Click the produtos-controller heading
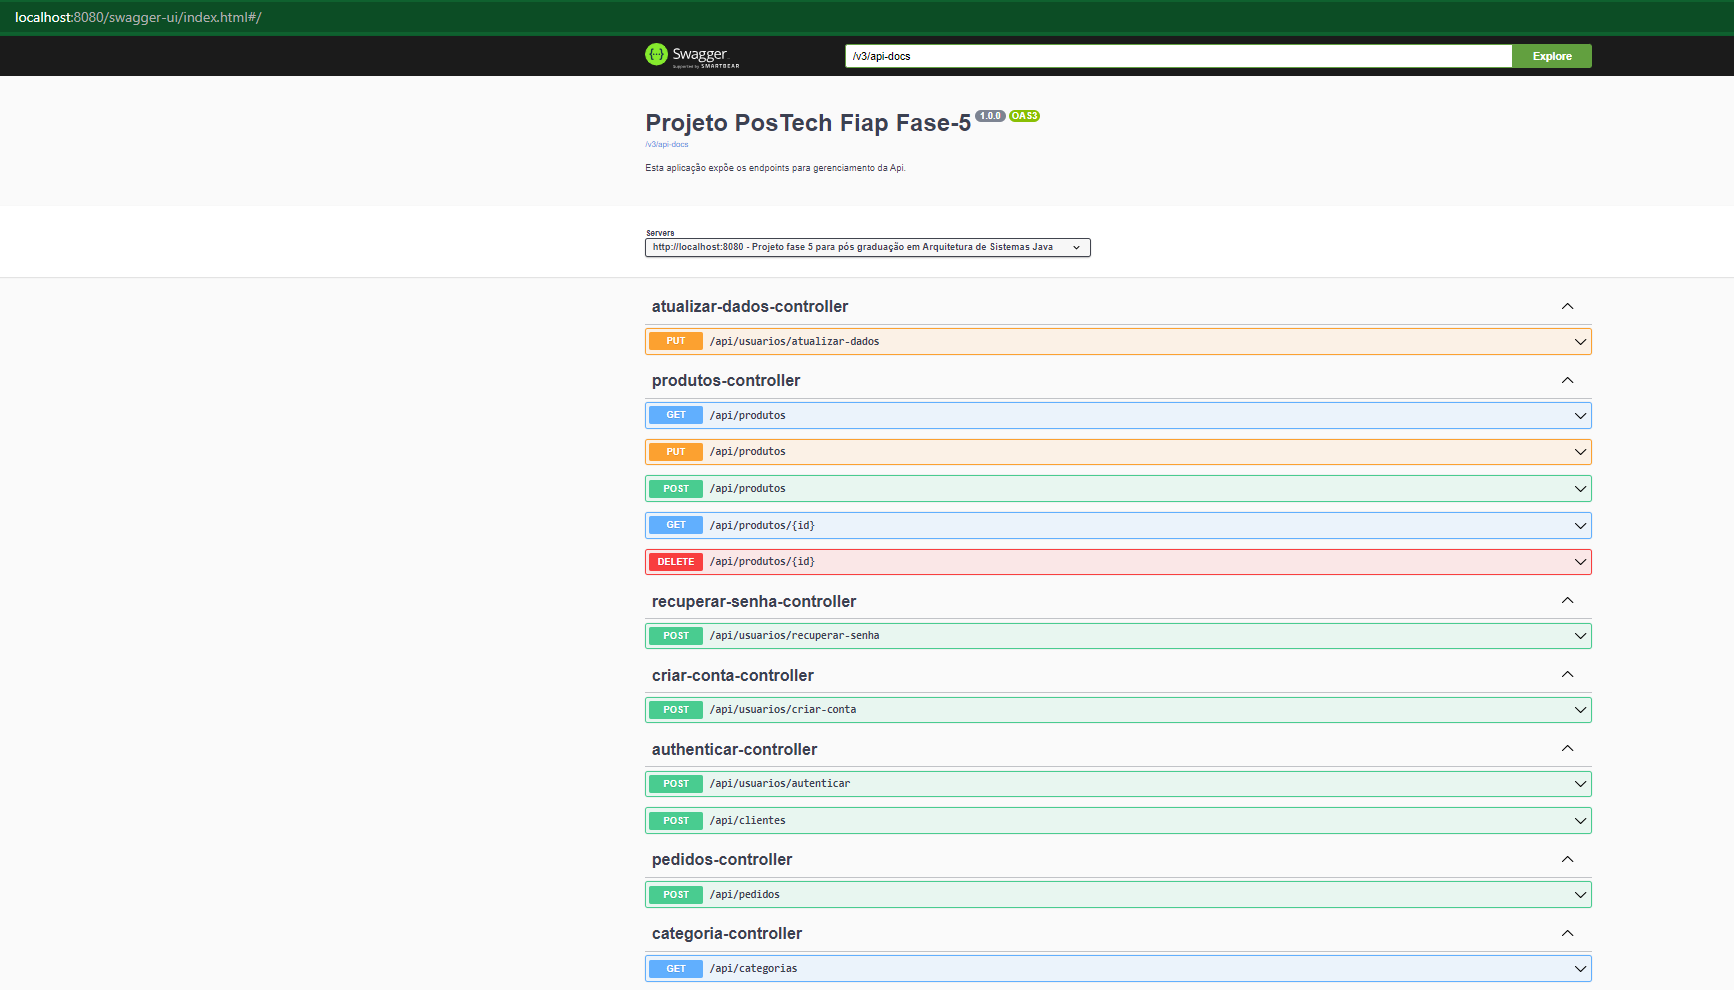 tap(726, 380)
